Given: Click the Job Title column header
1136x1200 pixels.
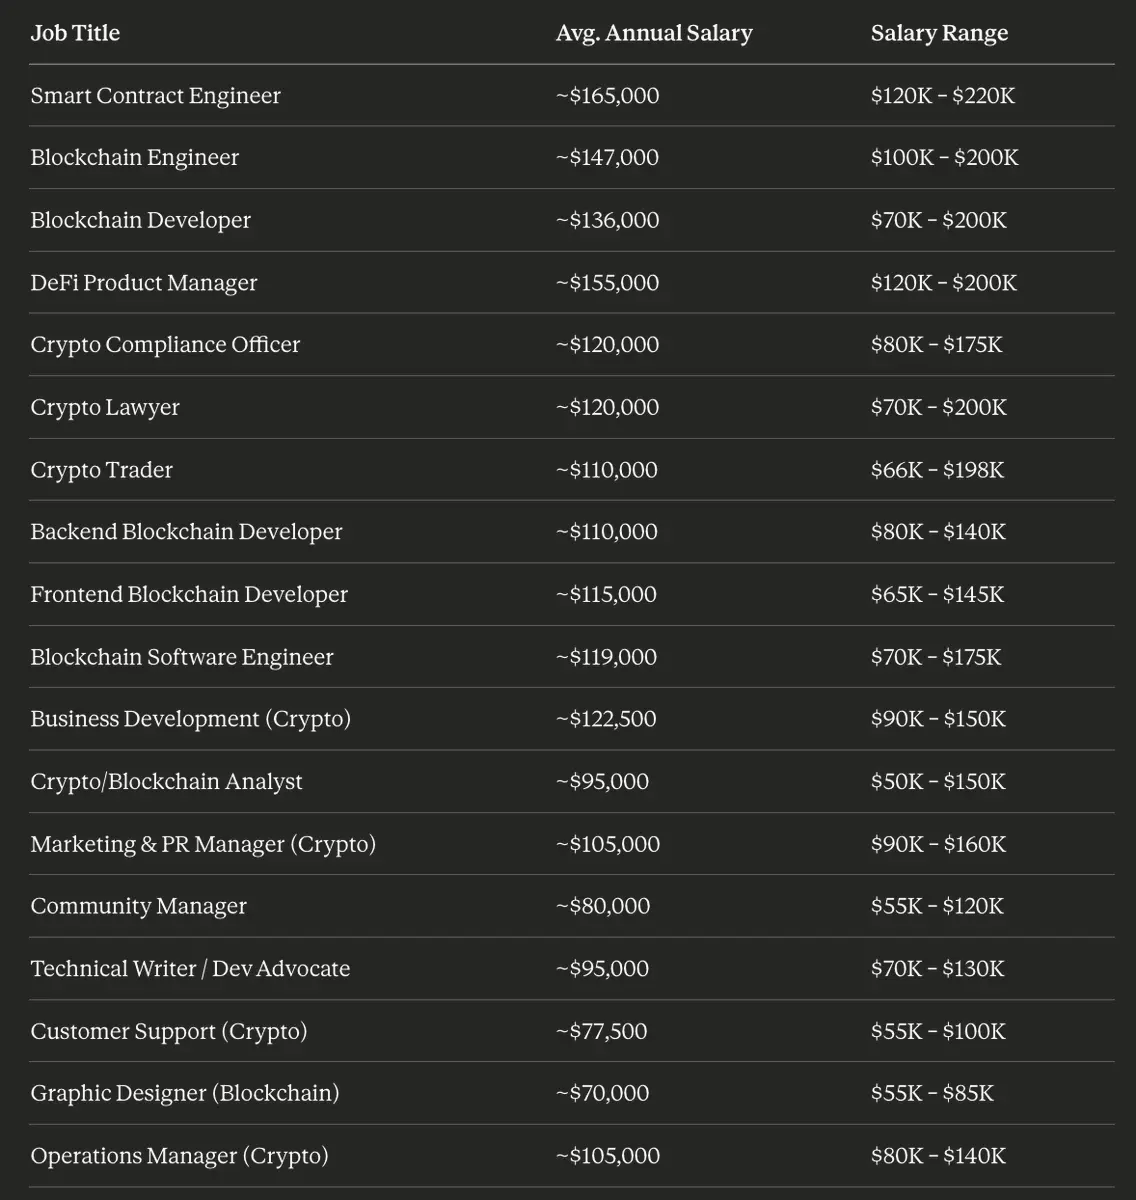Looking at the screenshot, I should [x=75, y=33].
